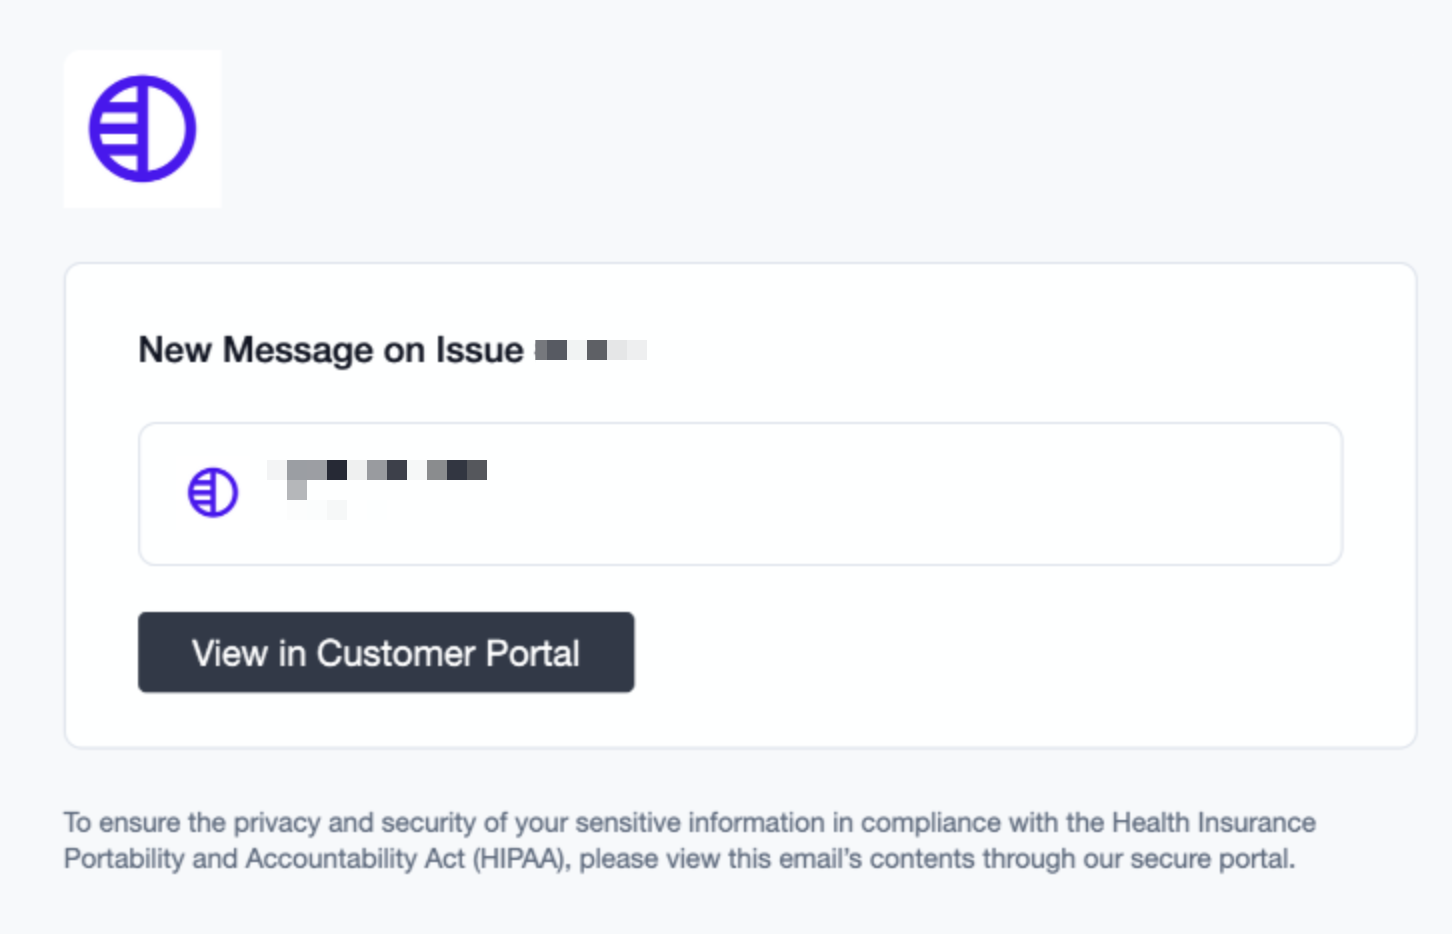Select the blurred issue number in heading
The height and width of the screenshot is (934, 1452).
click(x=590, y=350)
